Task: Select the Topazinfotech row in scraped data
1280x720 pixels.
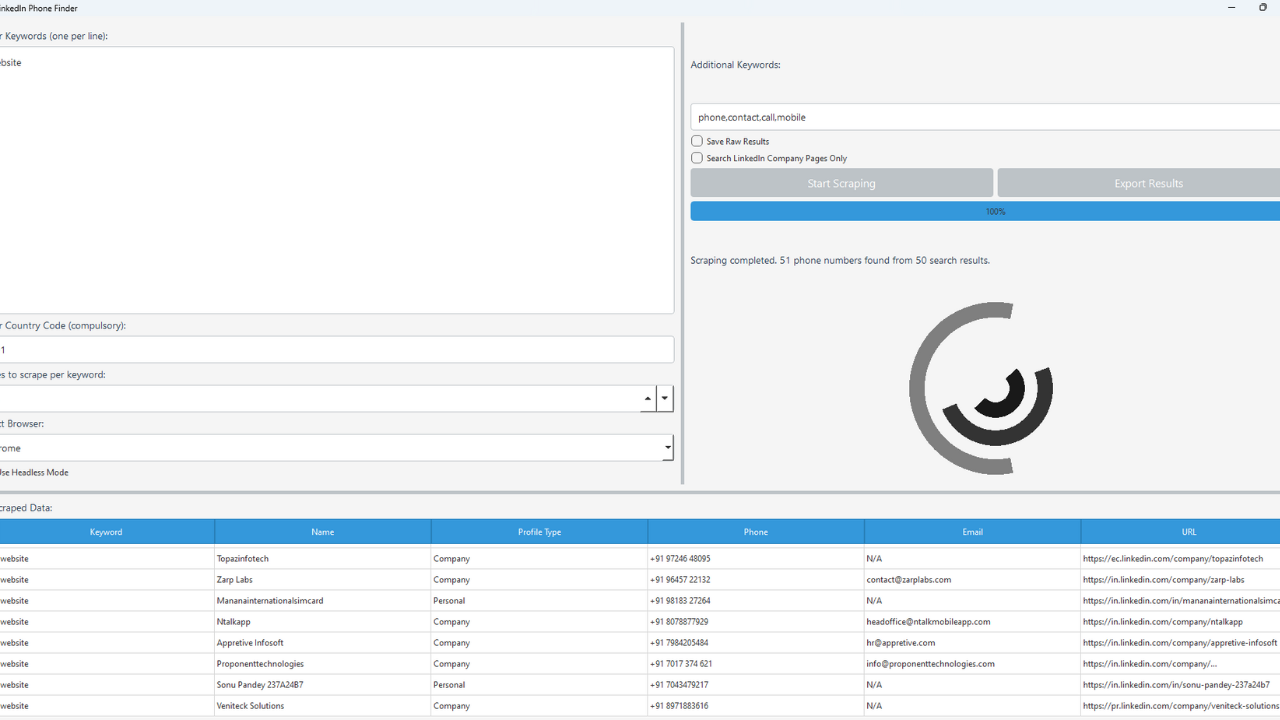Action: click(322, 558)
